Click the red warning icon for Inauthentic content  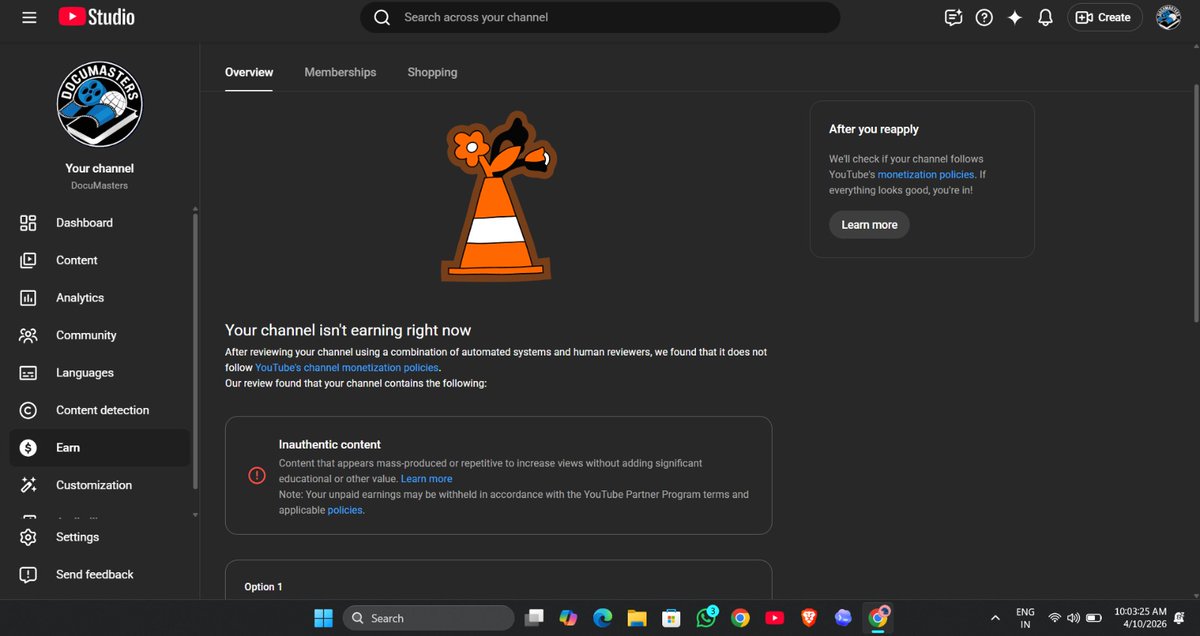coord(257,476)
